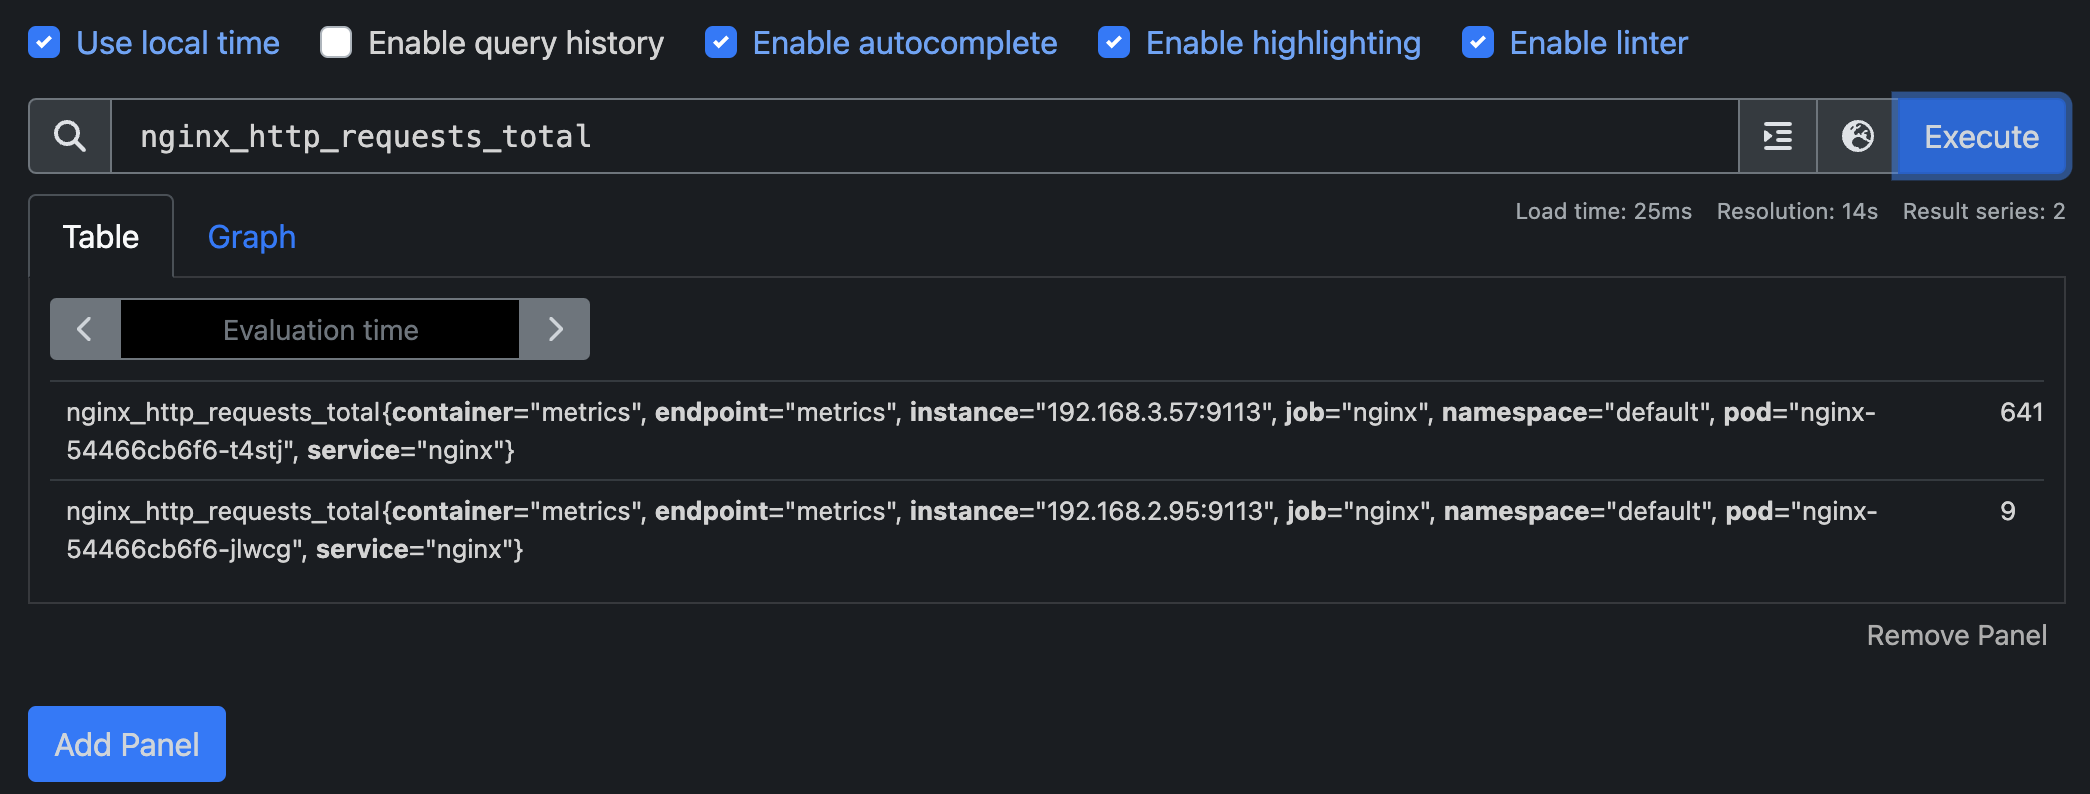Click the format expression icon
This screenshot has height=794, width=2090.
pos(1777,136)
